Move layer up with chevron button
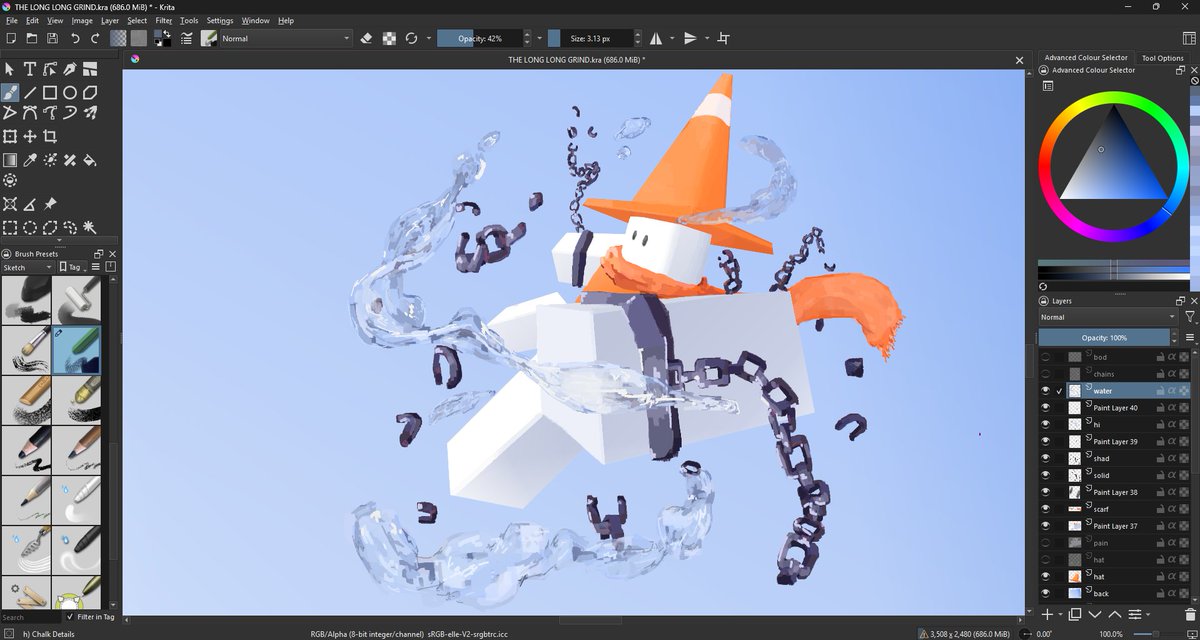The width and height of the screenshot is (1200, 640). [1115, 614]
